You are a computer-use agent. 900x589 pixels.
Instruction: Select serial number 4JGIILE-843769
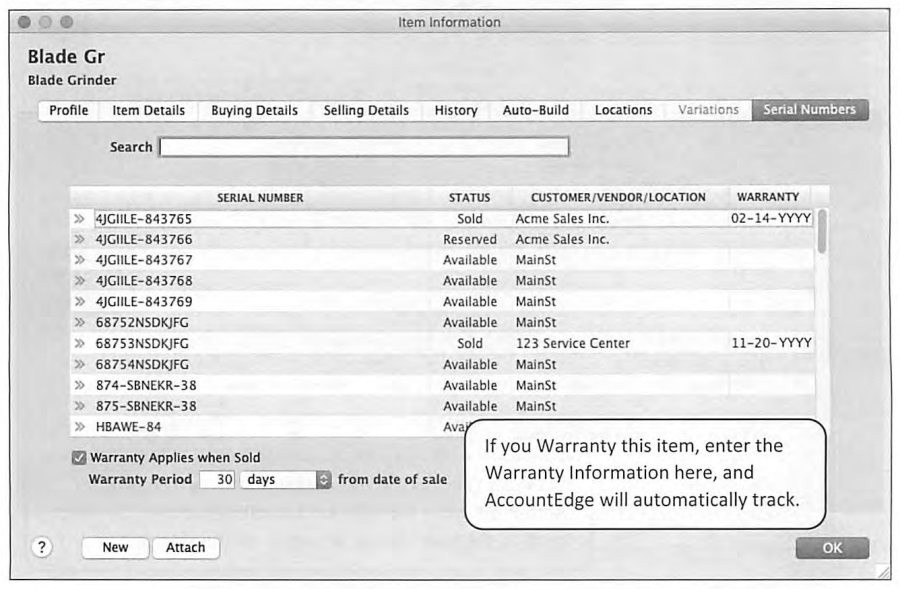click(x=143, y=301)
